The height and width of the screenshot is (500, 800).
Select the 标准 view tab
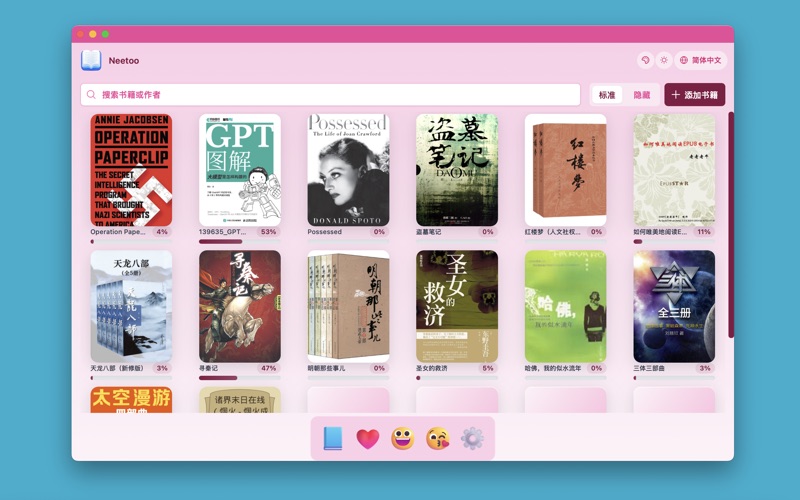pos(607,95)
